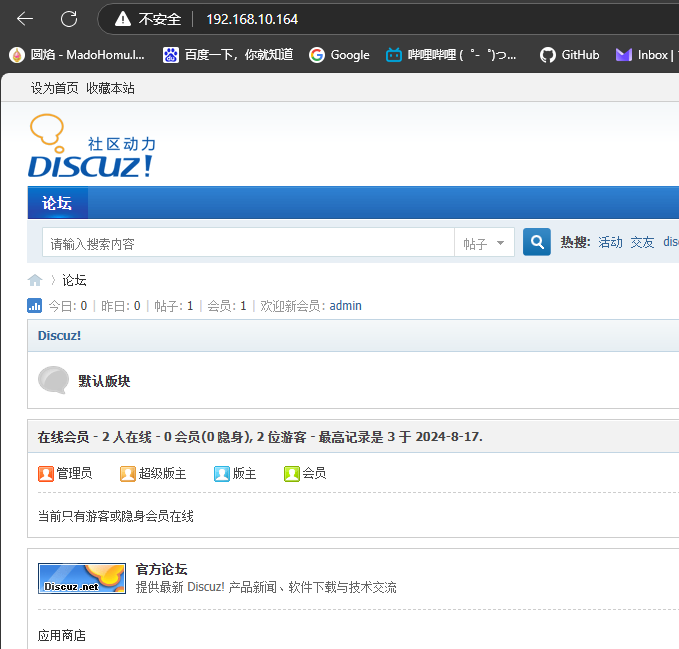Click the 设为首页 link

(x=55, y=88)
